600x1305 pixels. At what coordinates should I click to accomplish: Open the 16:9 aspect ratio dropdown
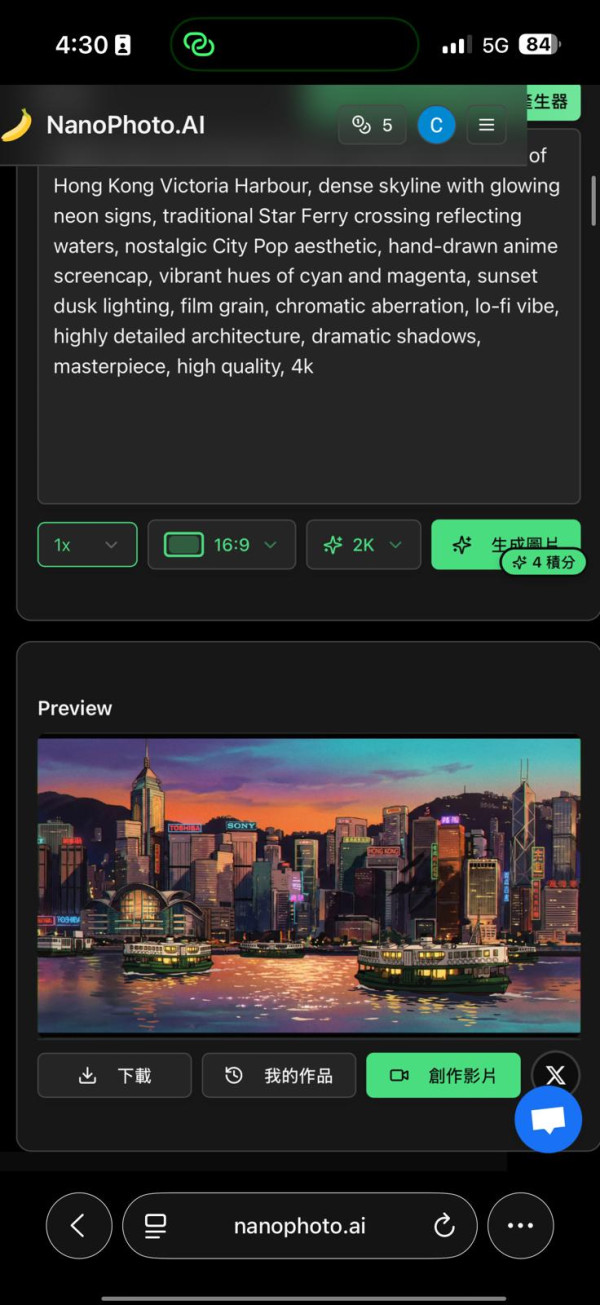point(221,545)
